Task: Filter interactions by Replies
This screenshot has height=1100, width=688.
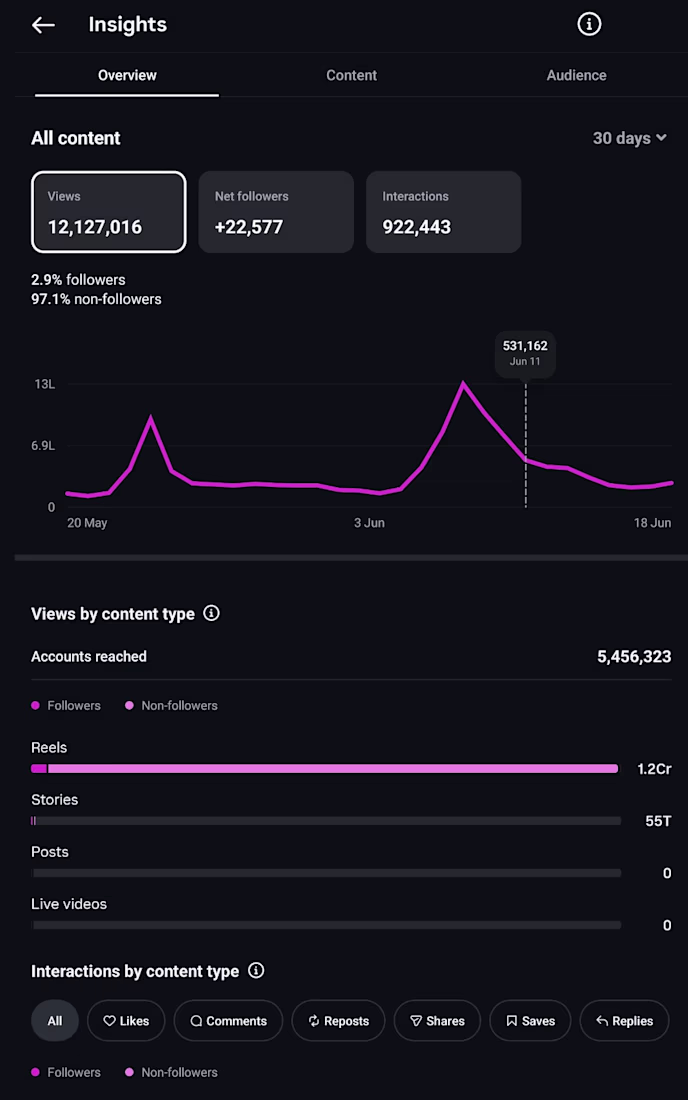Action: click(x=624, y=1021)
